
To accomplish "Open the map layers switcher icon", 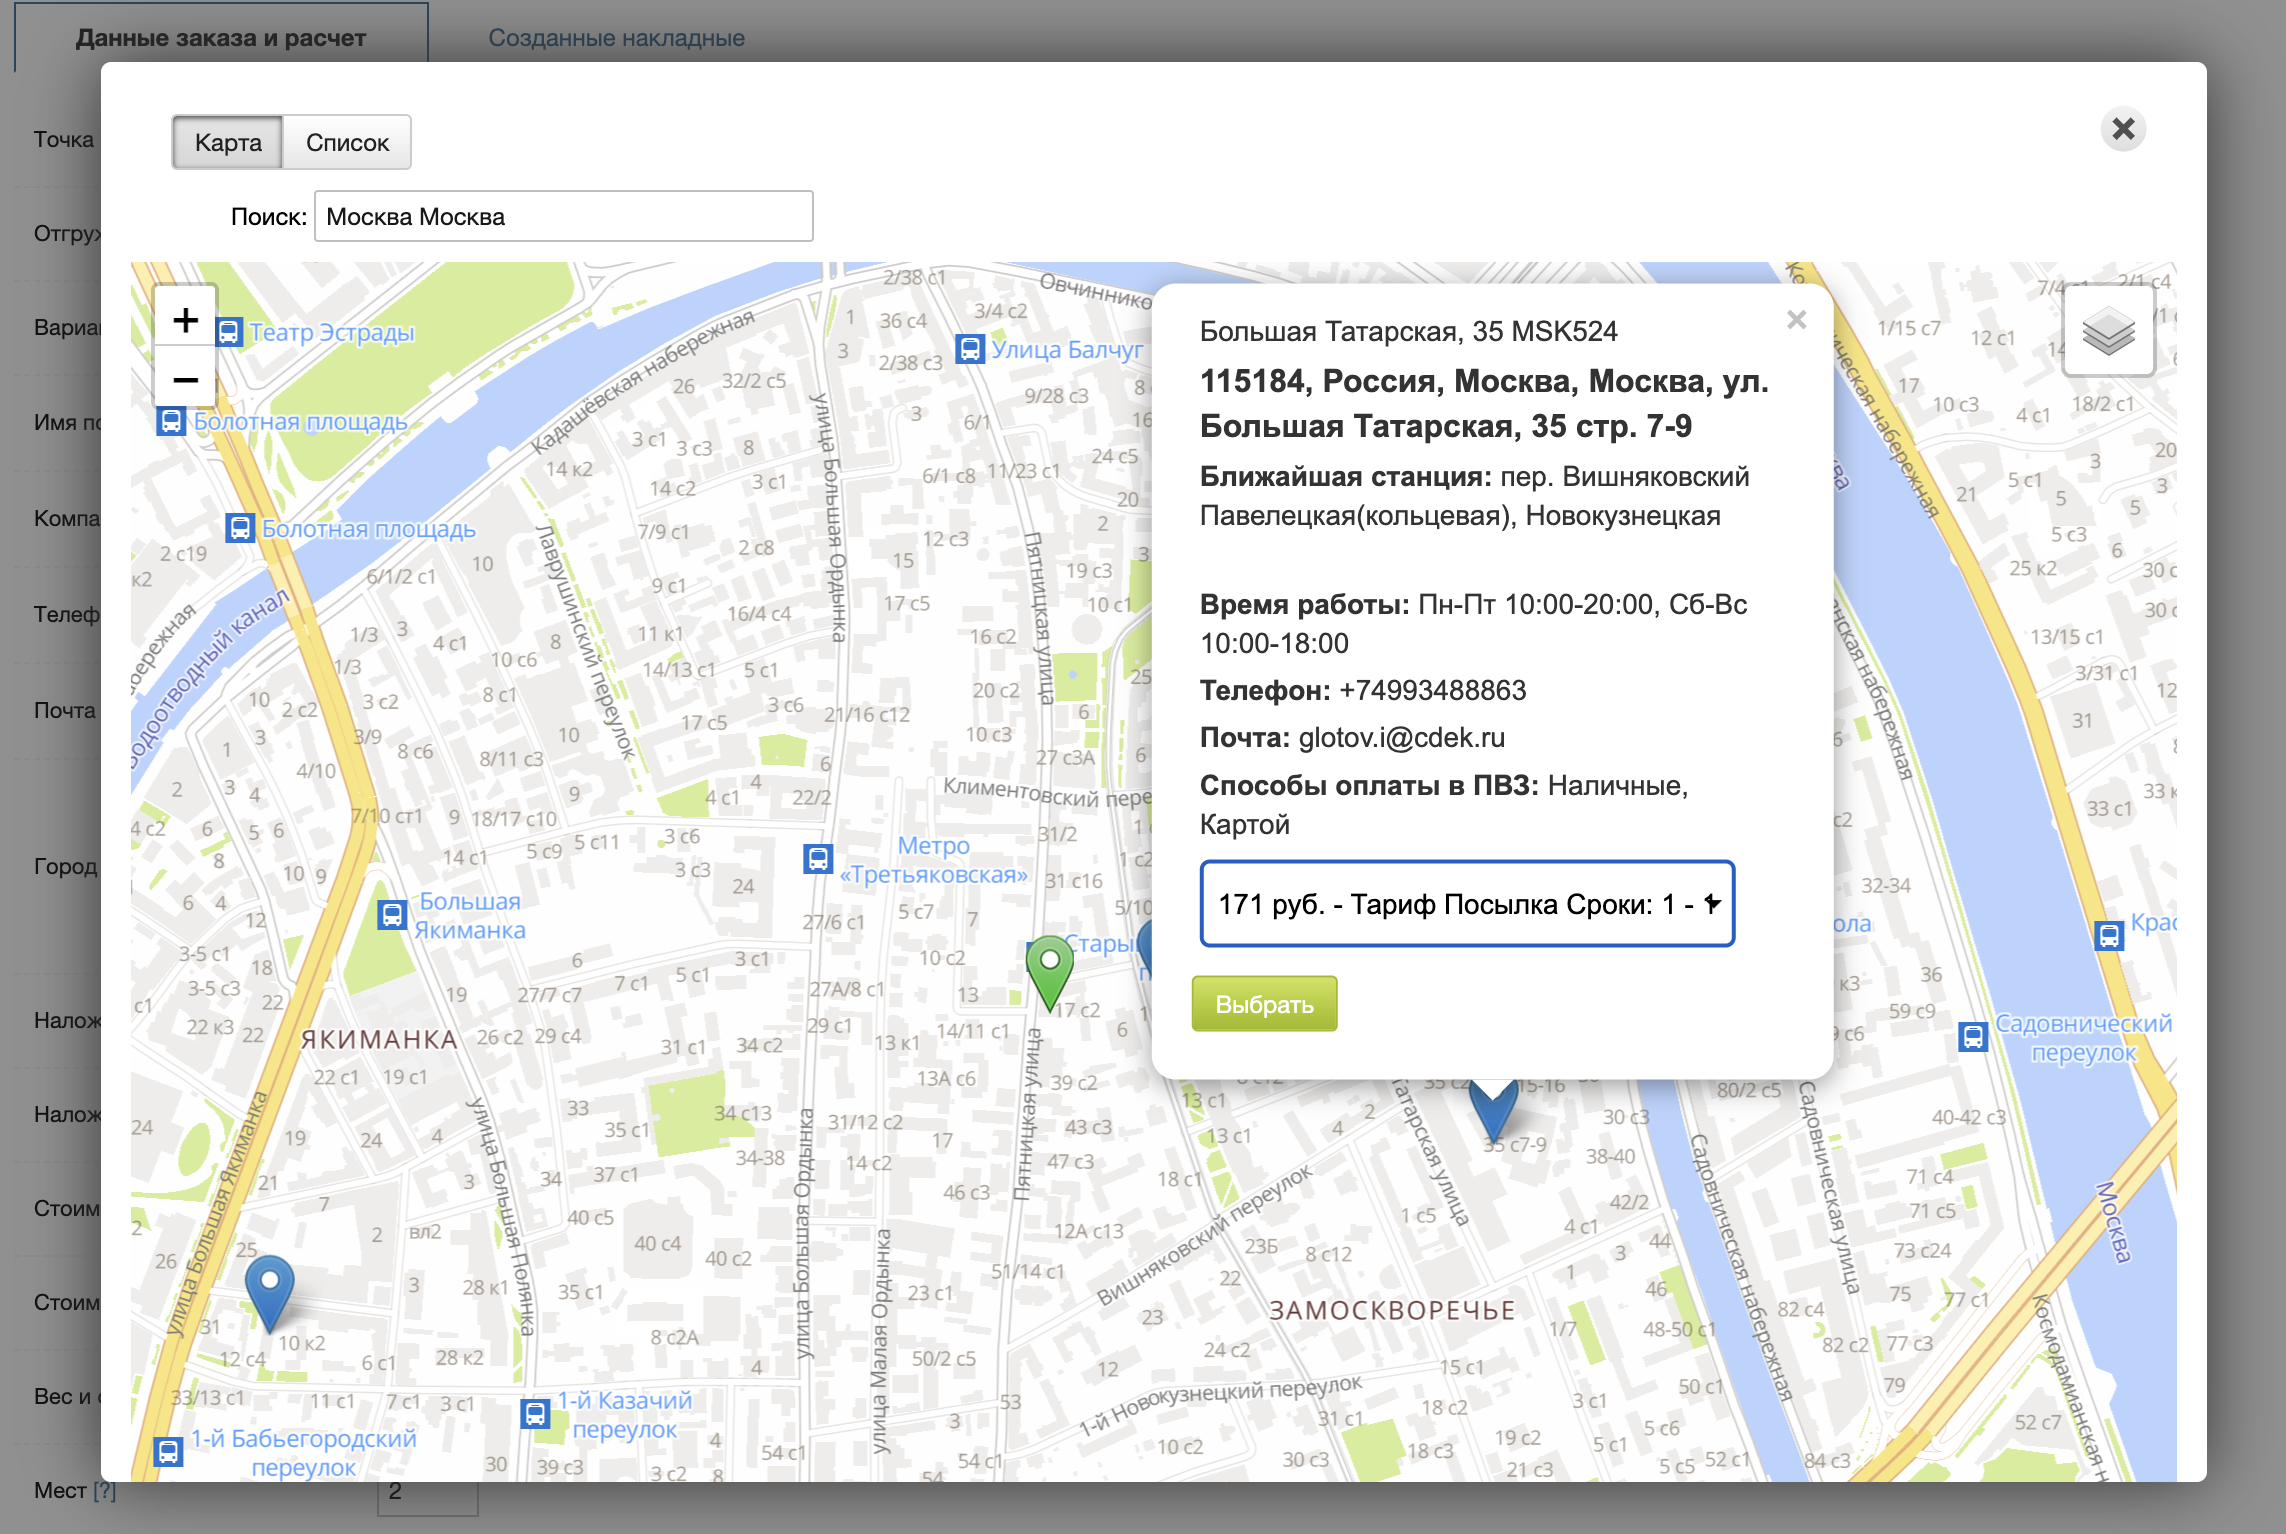I will 2108,332.
